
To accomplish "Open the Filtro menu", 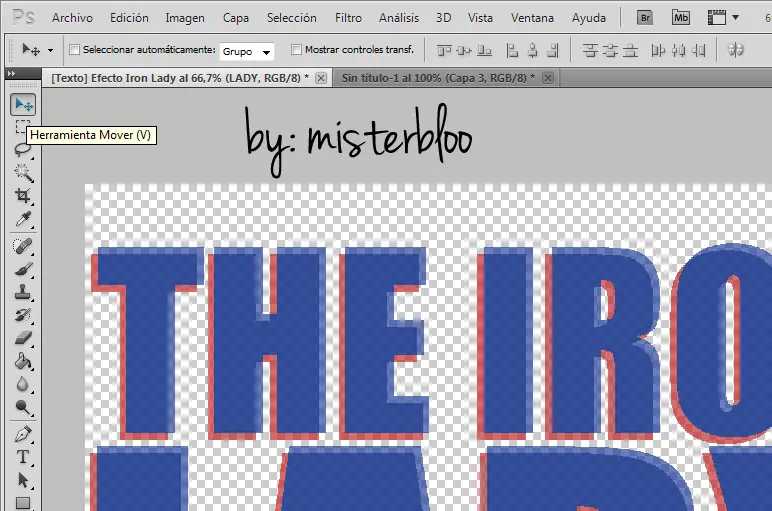I will (x=348, y=18).
